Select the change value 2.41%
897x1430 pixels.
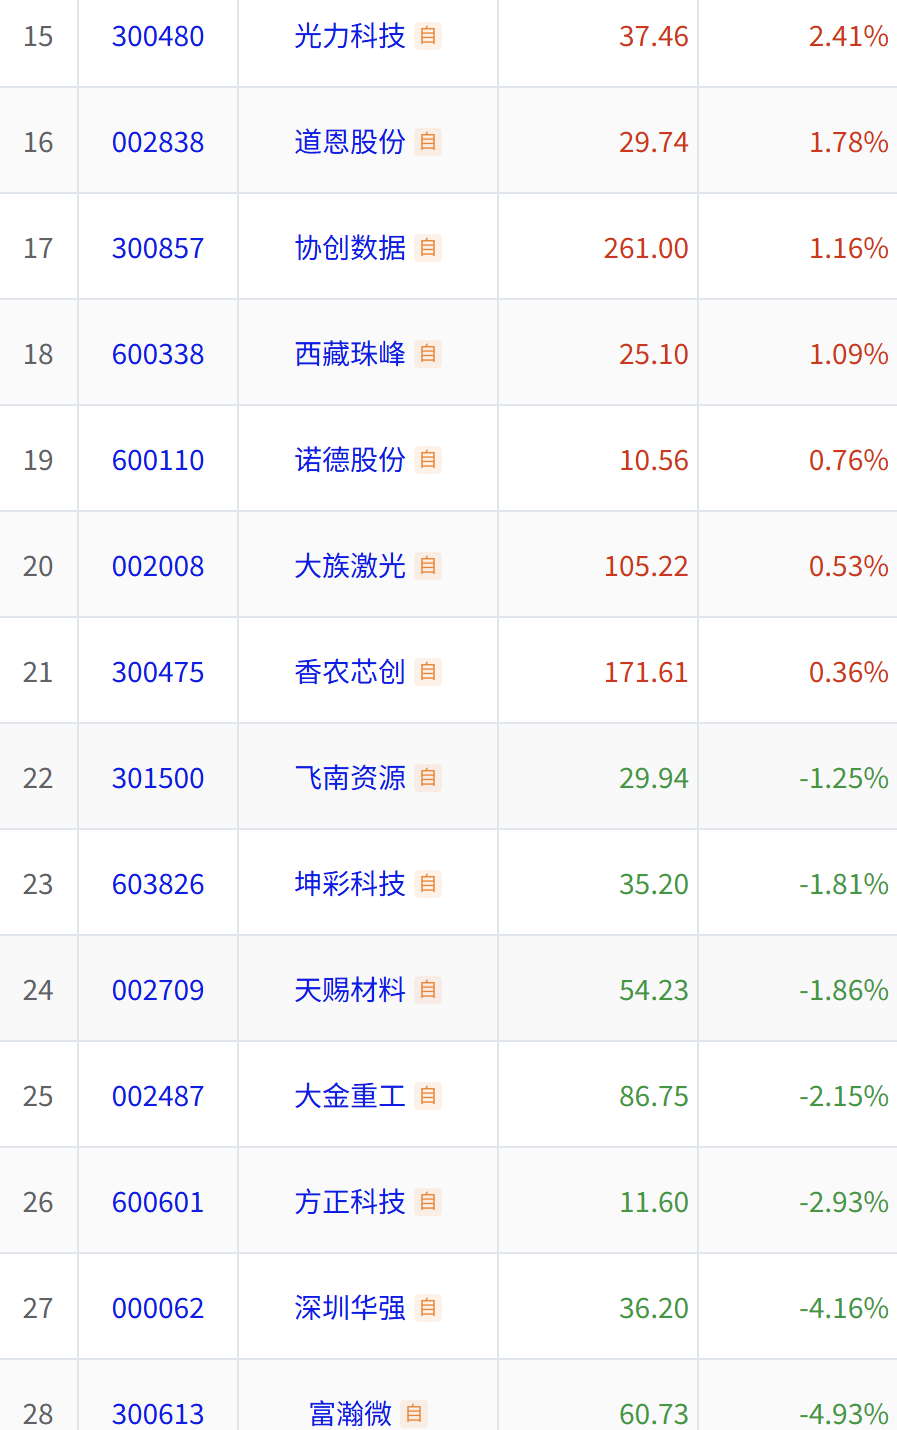coord(849,37)
